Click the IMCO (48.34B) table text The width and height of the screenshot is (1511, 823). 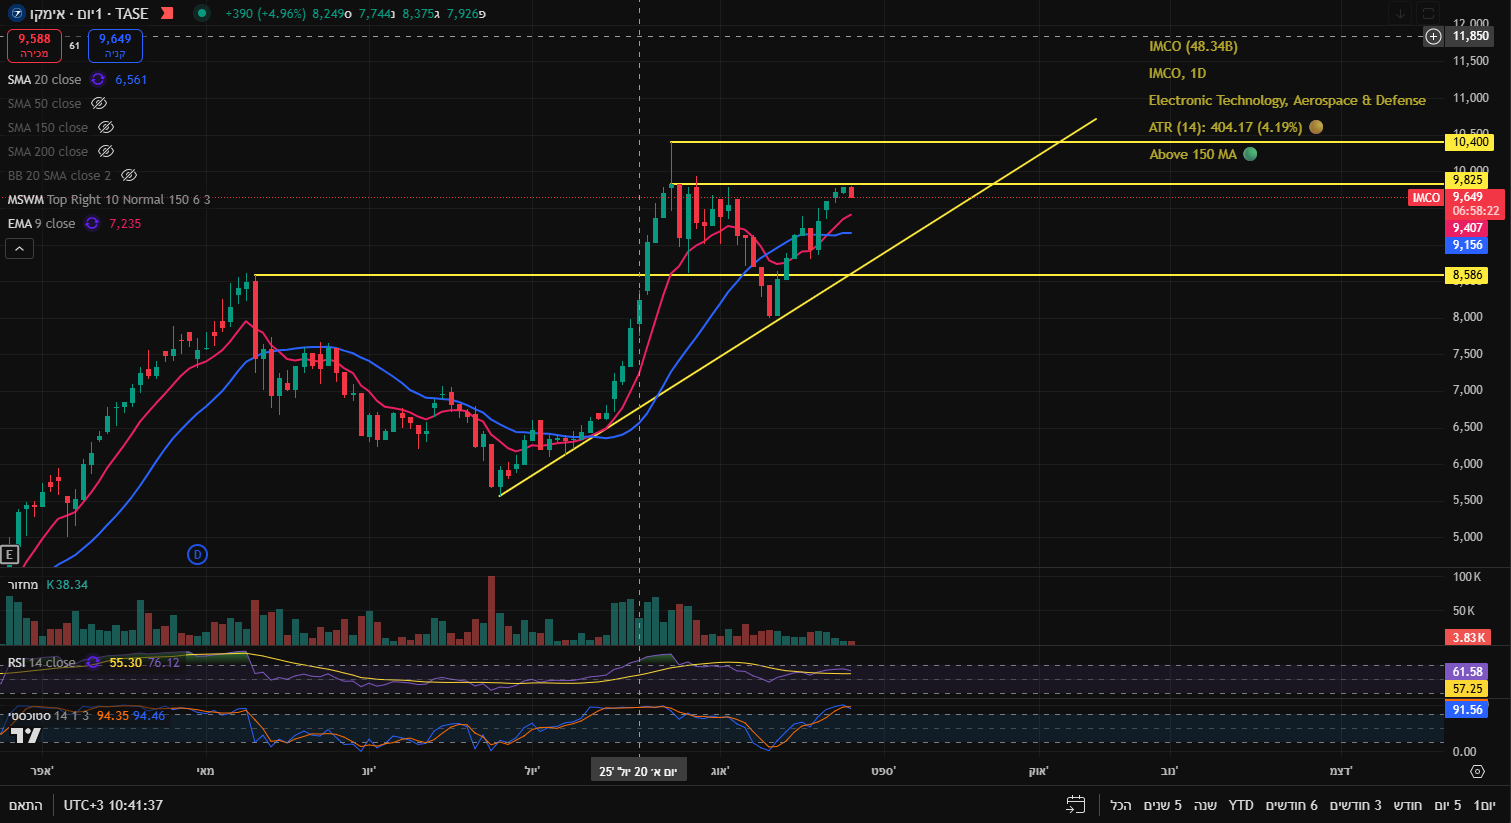coord(1193,47)
